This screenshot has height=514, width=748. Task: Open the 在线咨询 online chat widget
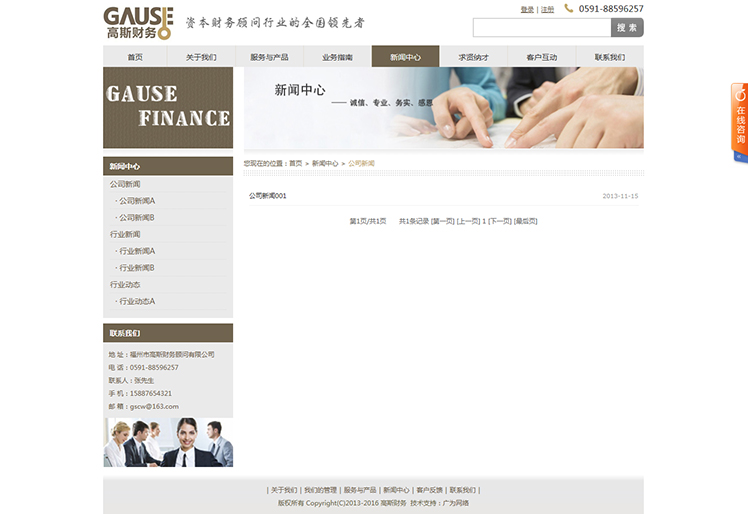(x=740, y=122)
